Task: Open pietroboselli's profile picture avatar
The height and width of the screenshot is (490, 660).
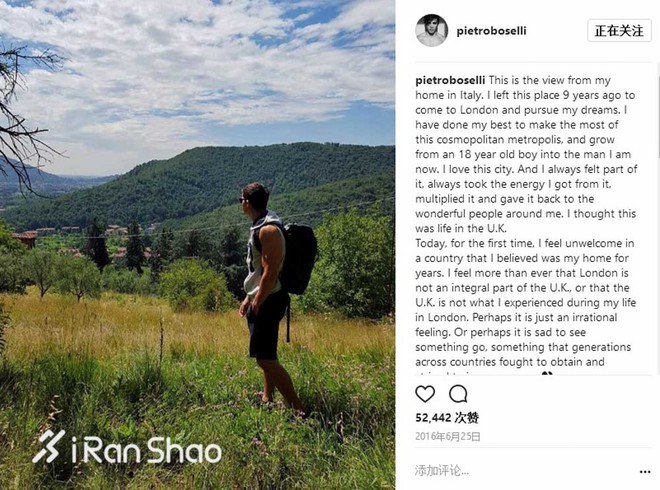Action: pyautogui.click(x=431, y=30)
